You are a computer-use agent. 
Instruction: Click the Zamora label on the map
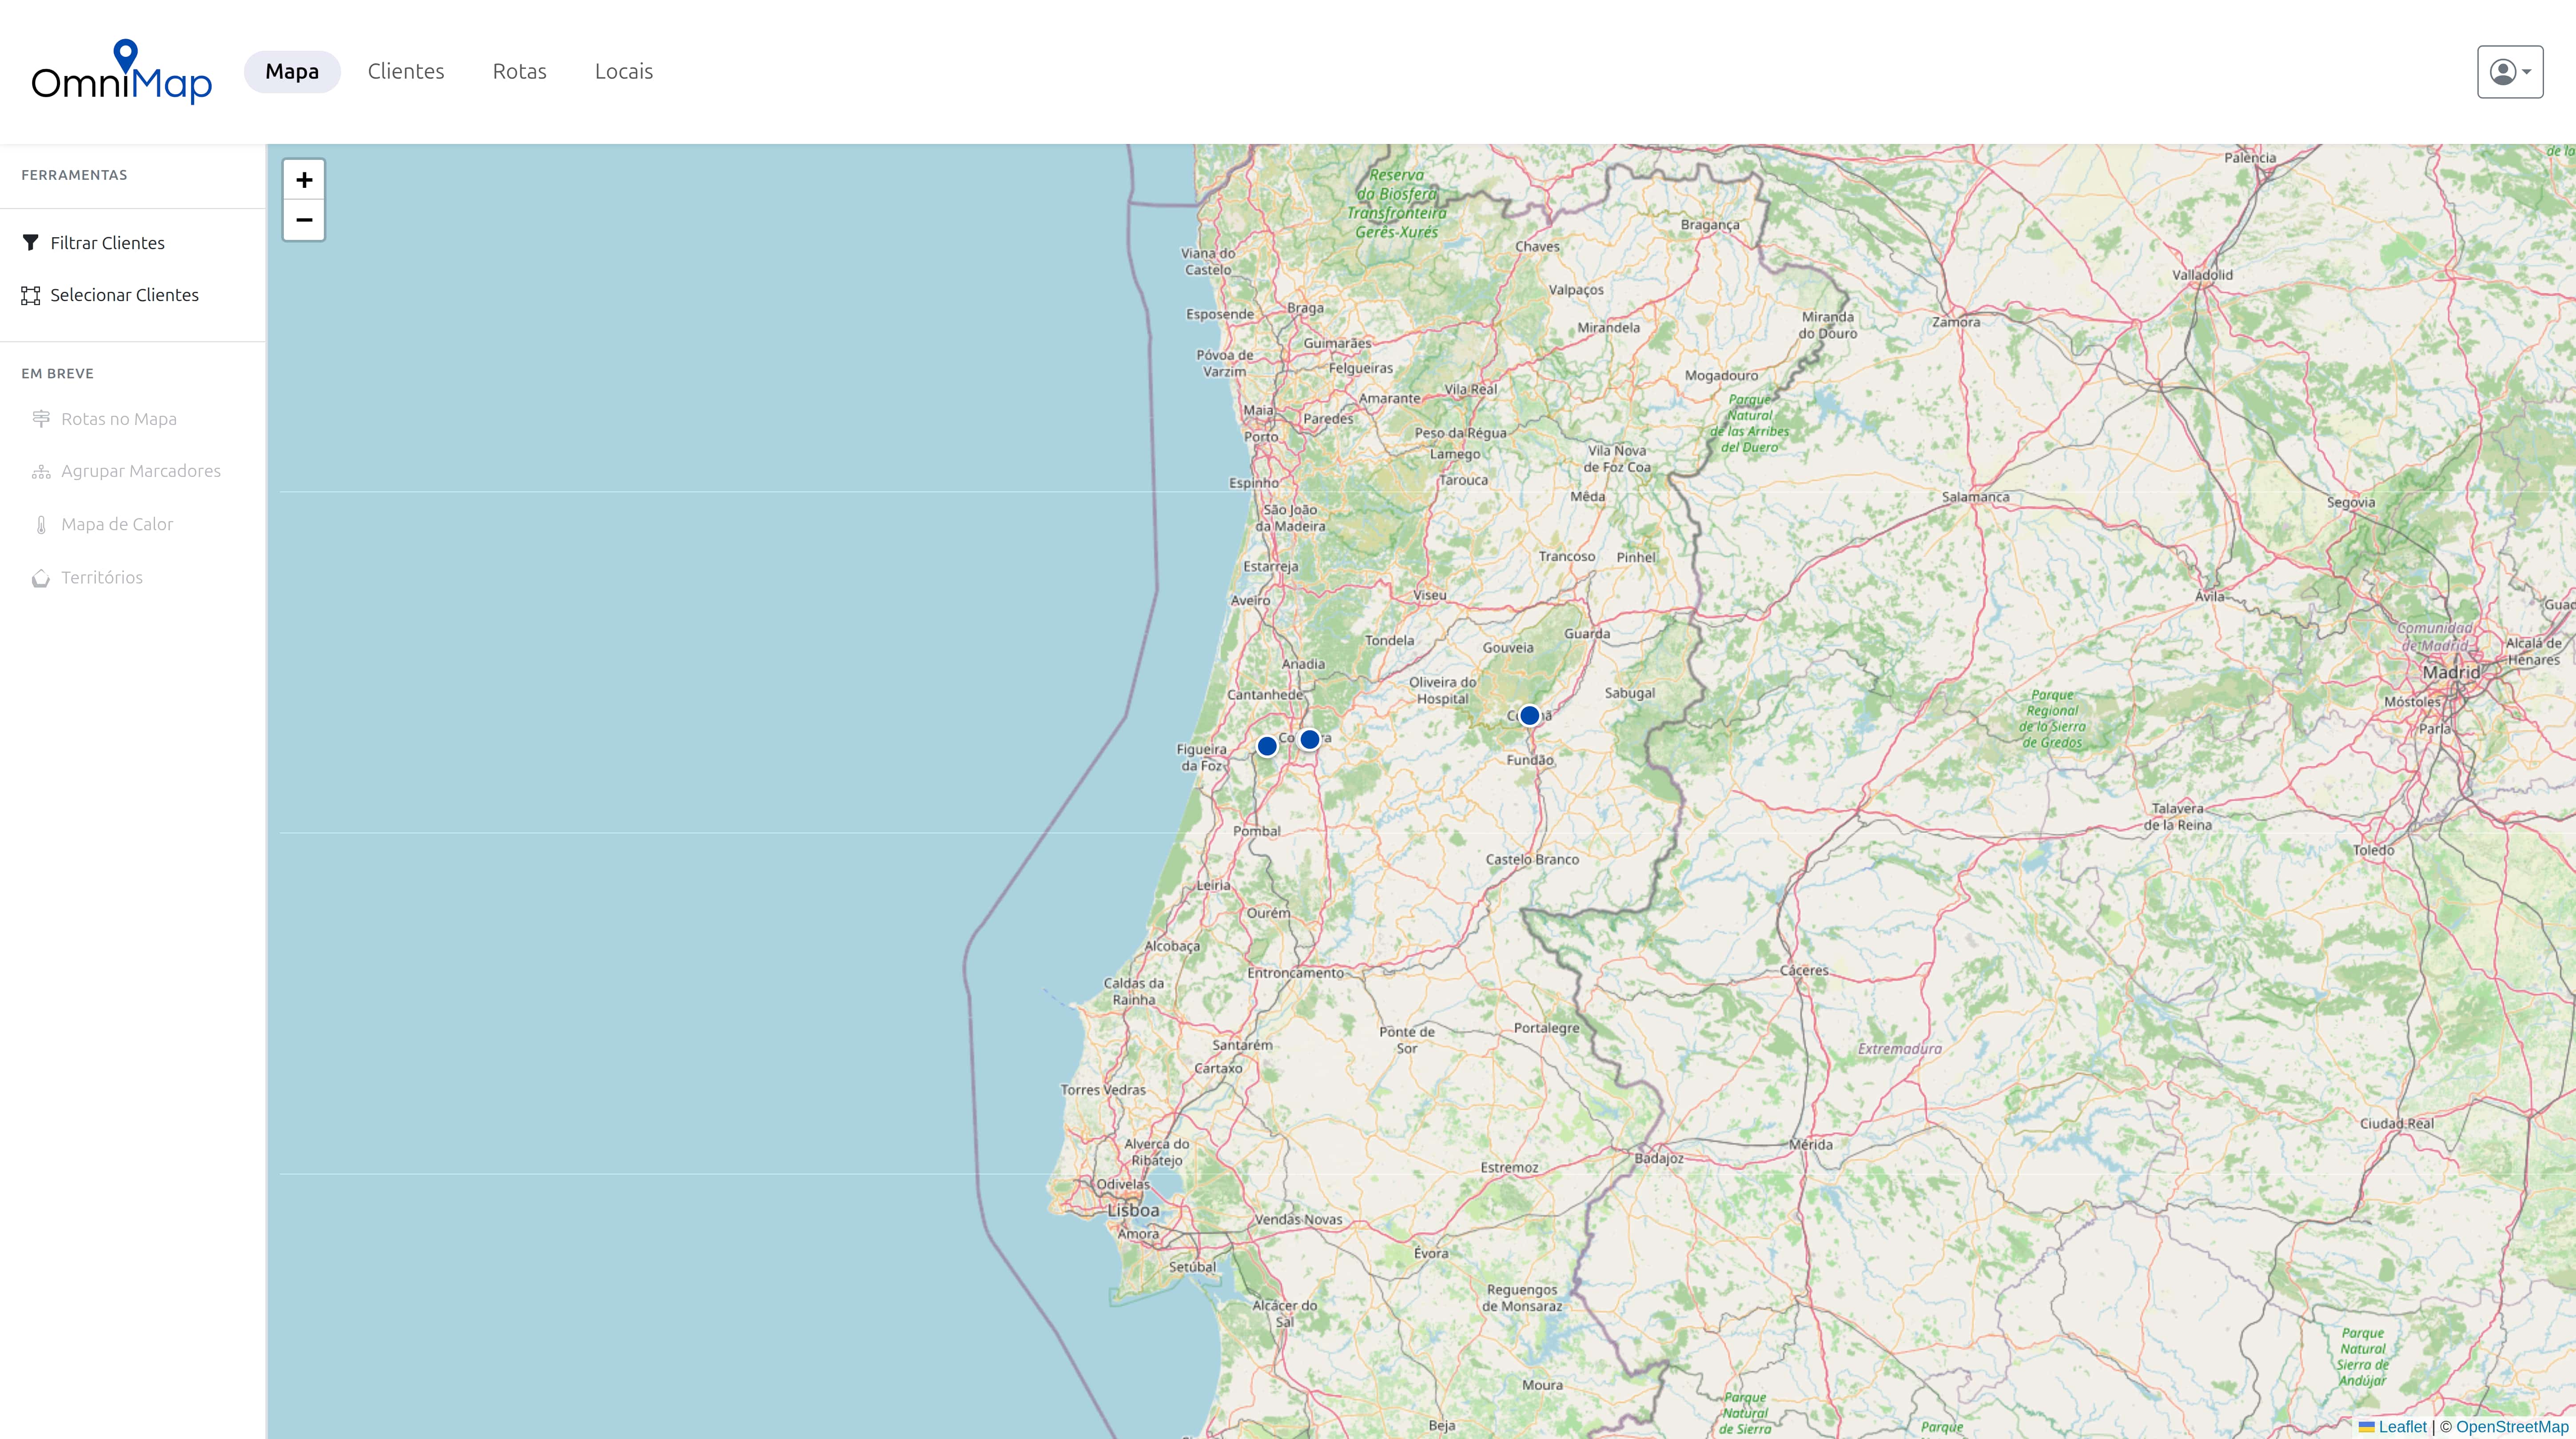tap(1956, 322)
